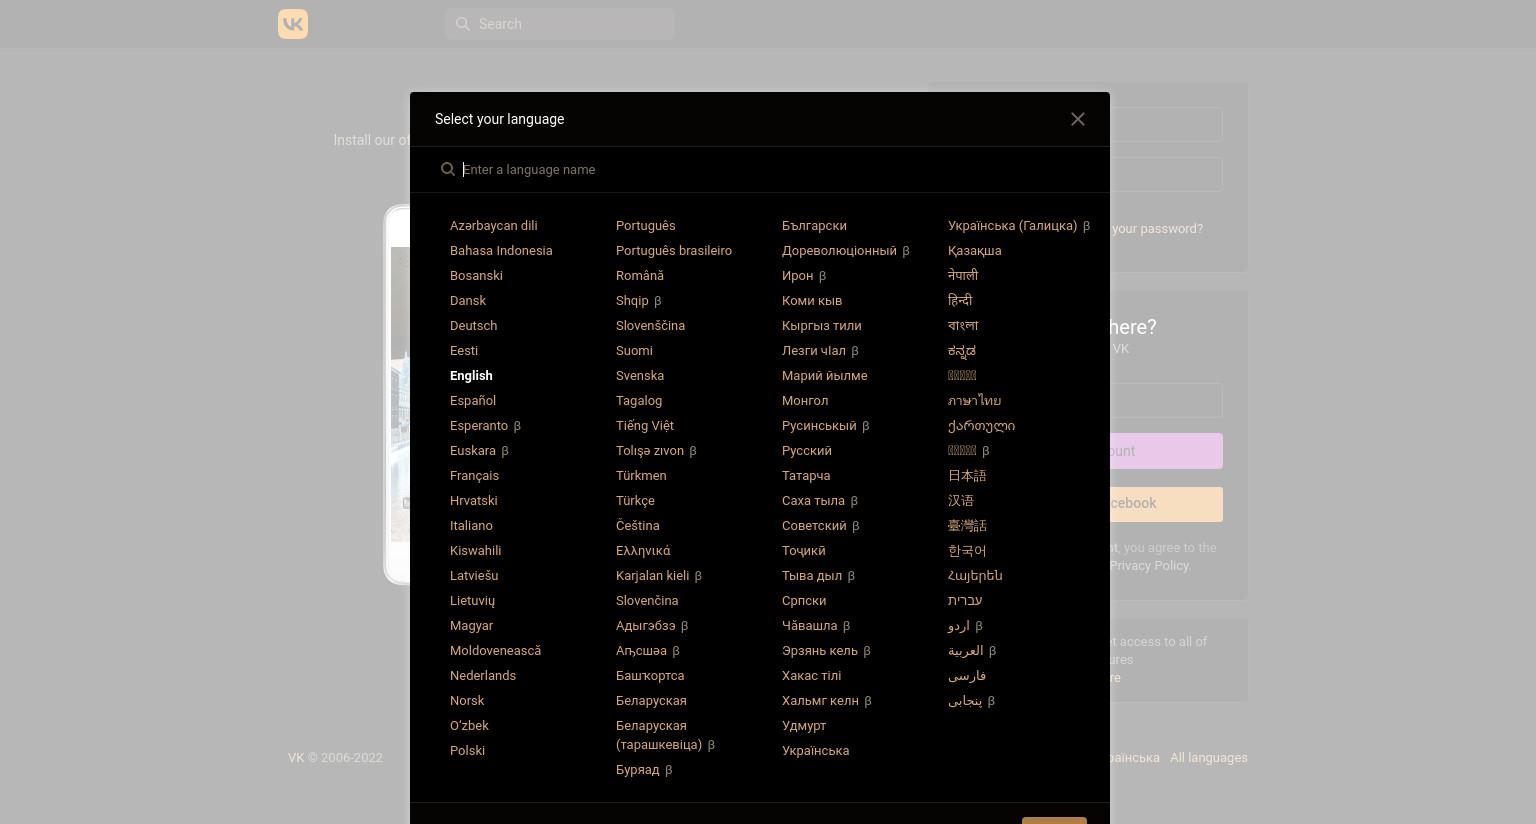
Task: Select Azərbaycan dili language
Action: tap(493, 226)
